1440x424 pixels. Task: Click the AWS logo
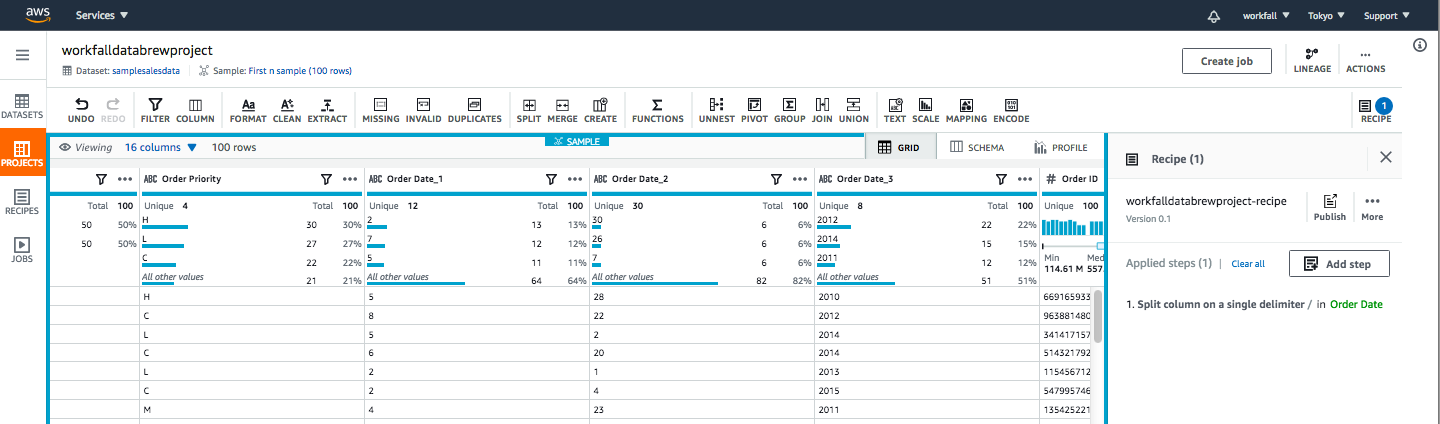point(38,16)
